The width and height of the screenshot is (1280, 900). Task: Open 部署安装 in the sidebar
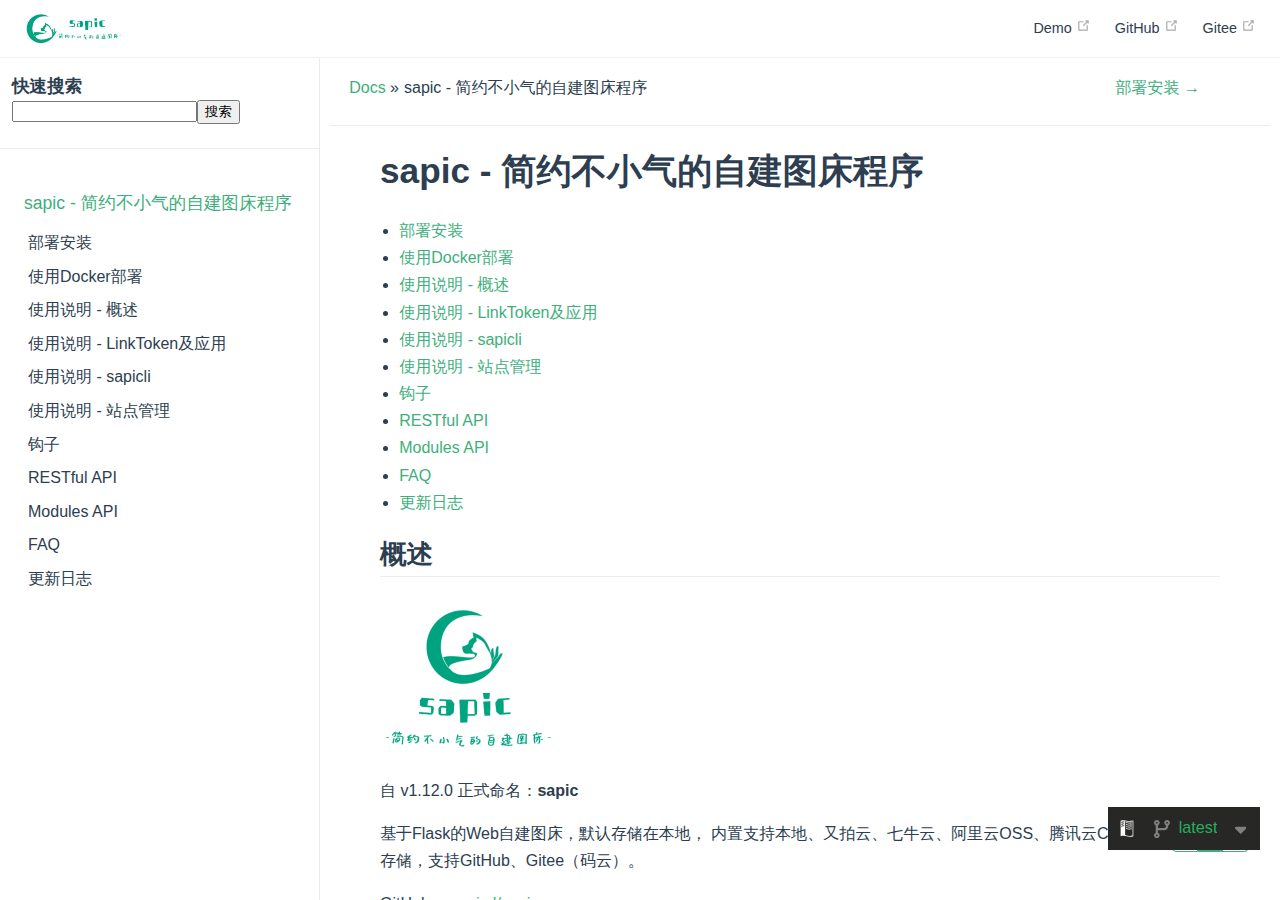60,243
